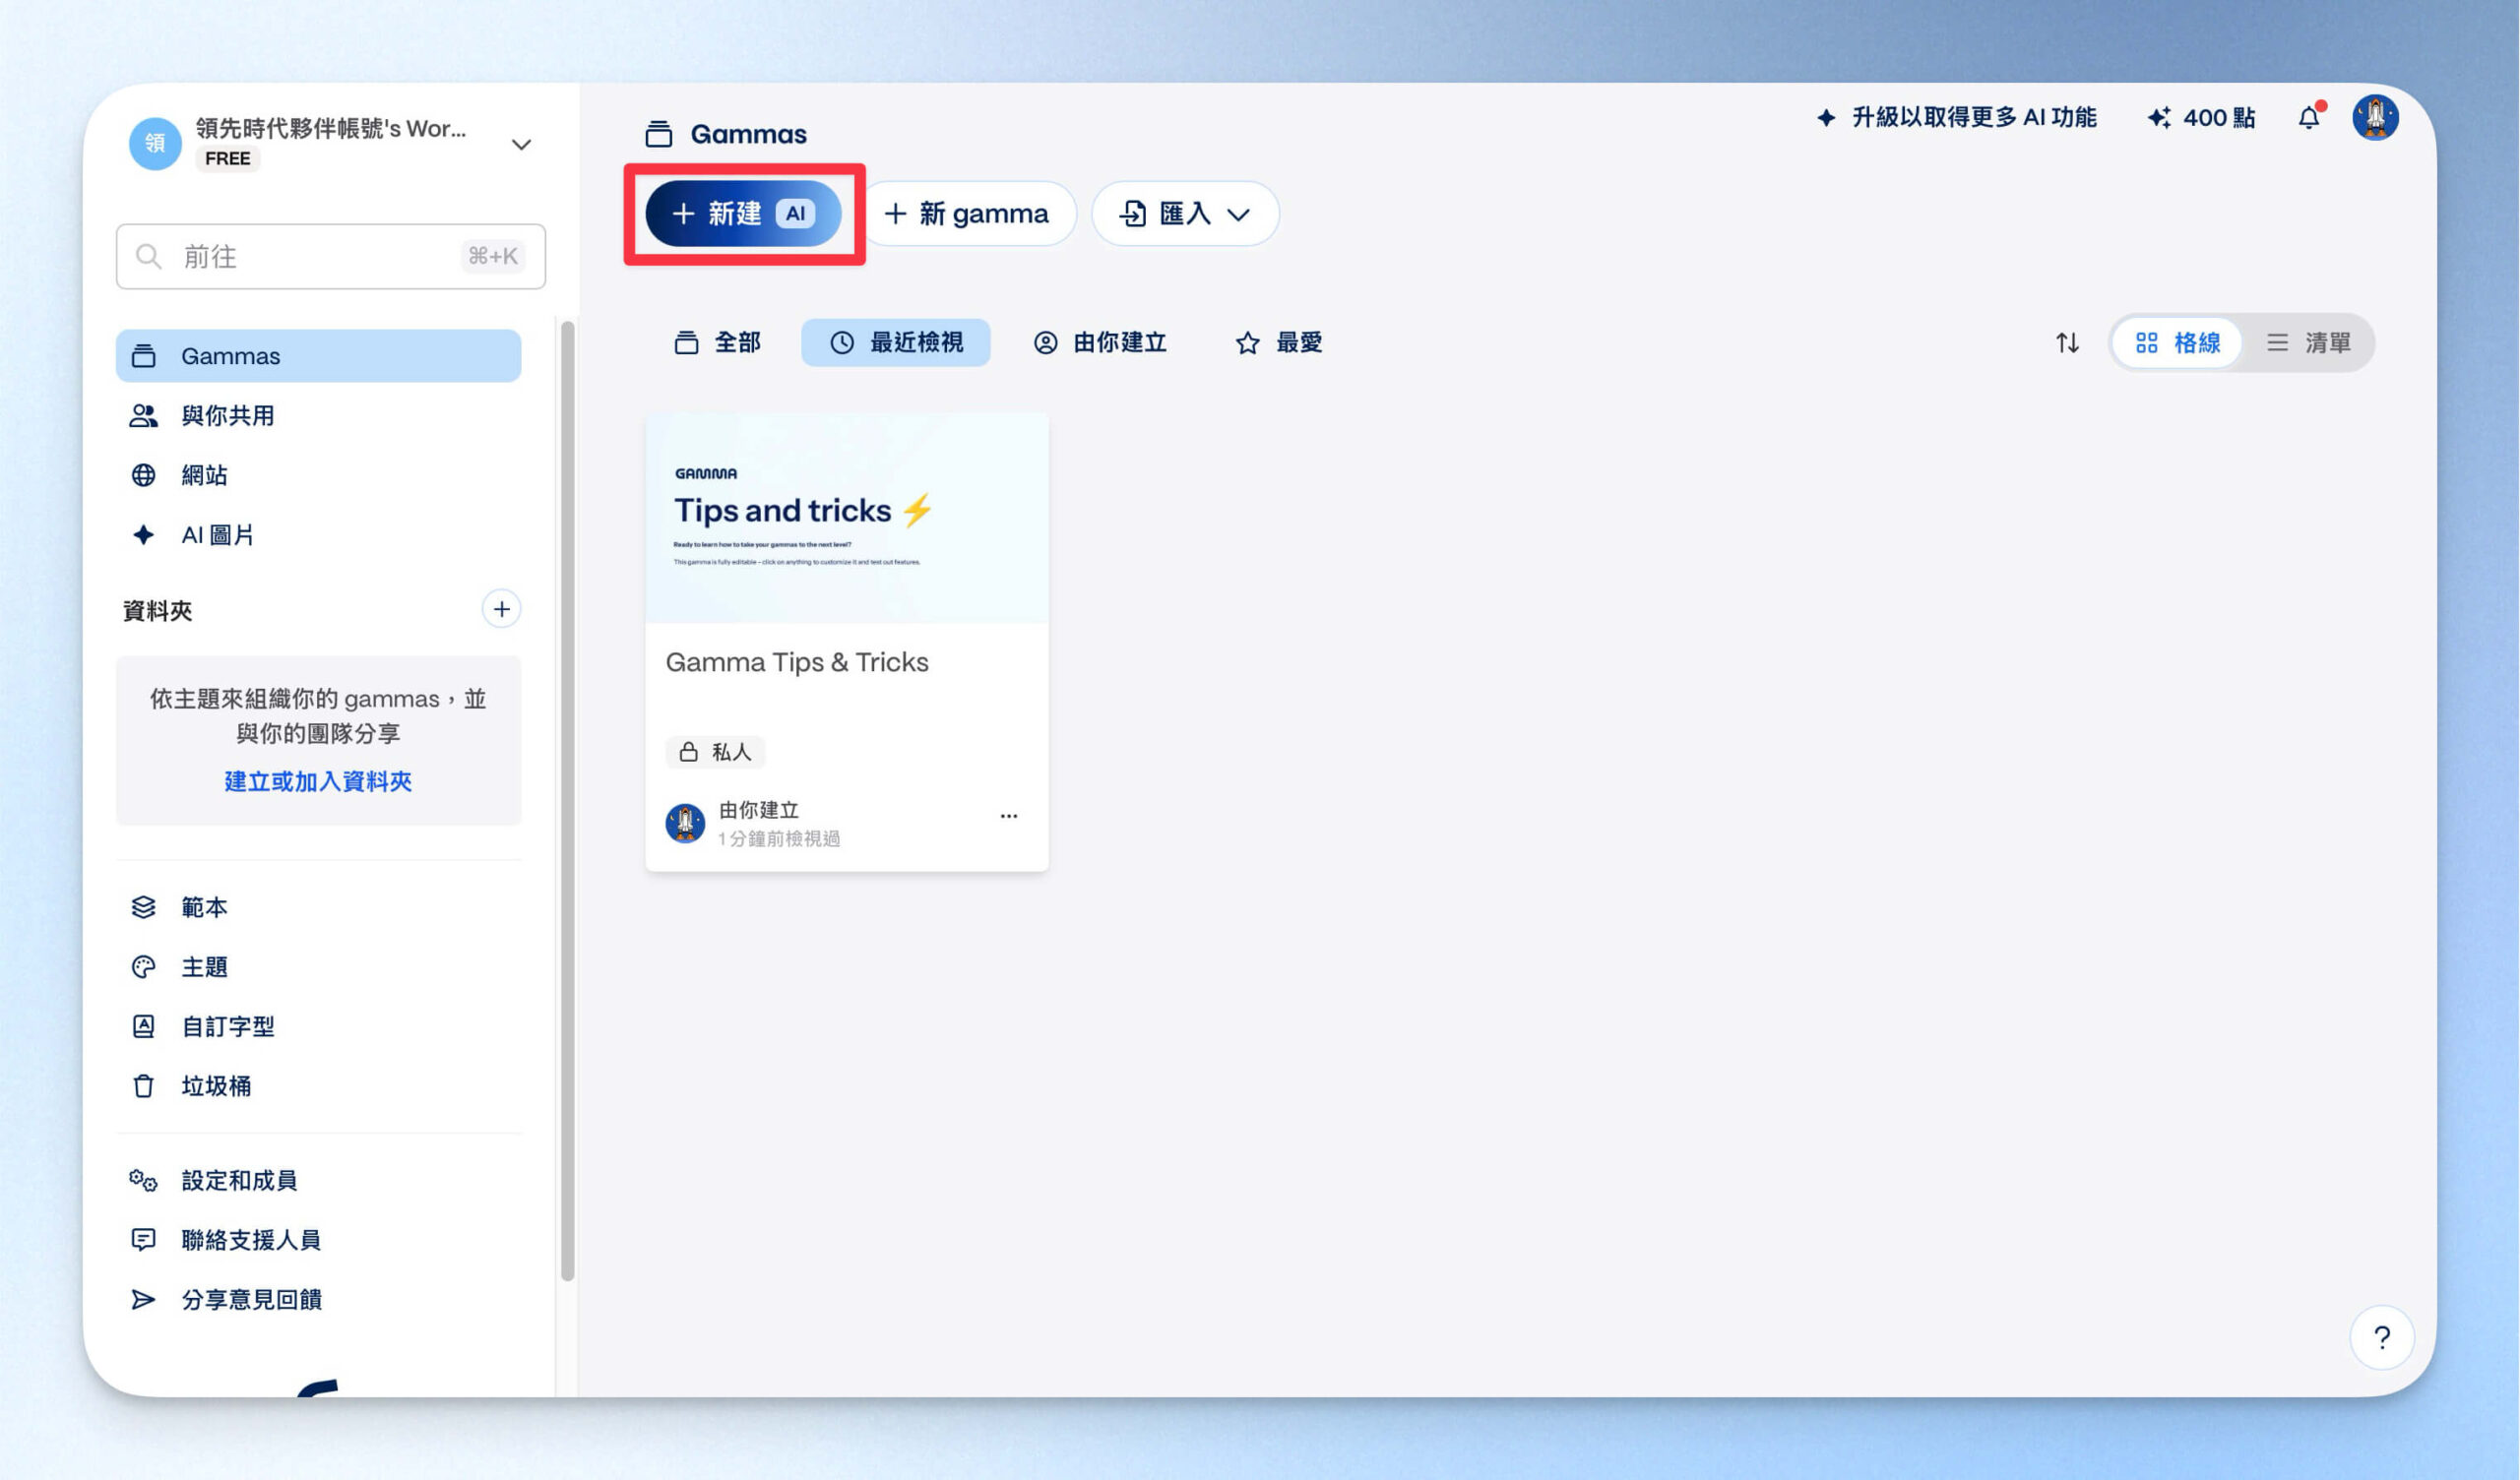Open the card's three-dot options menu

1008,816
